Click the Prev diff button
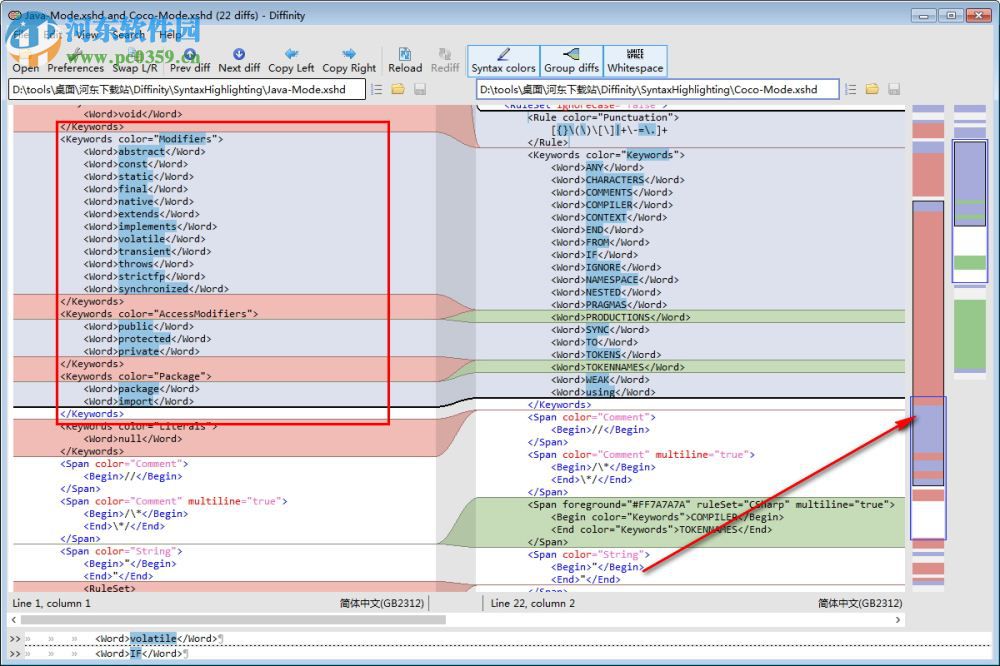Viewport: 1000px width, 666px height. 190,61
